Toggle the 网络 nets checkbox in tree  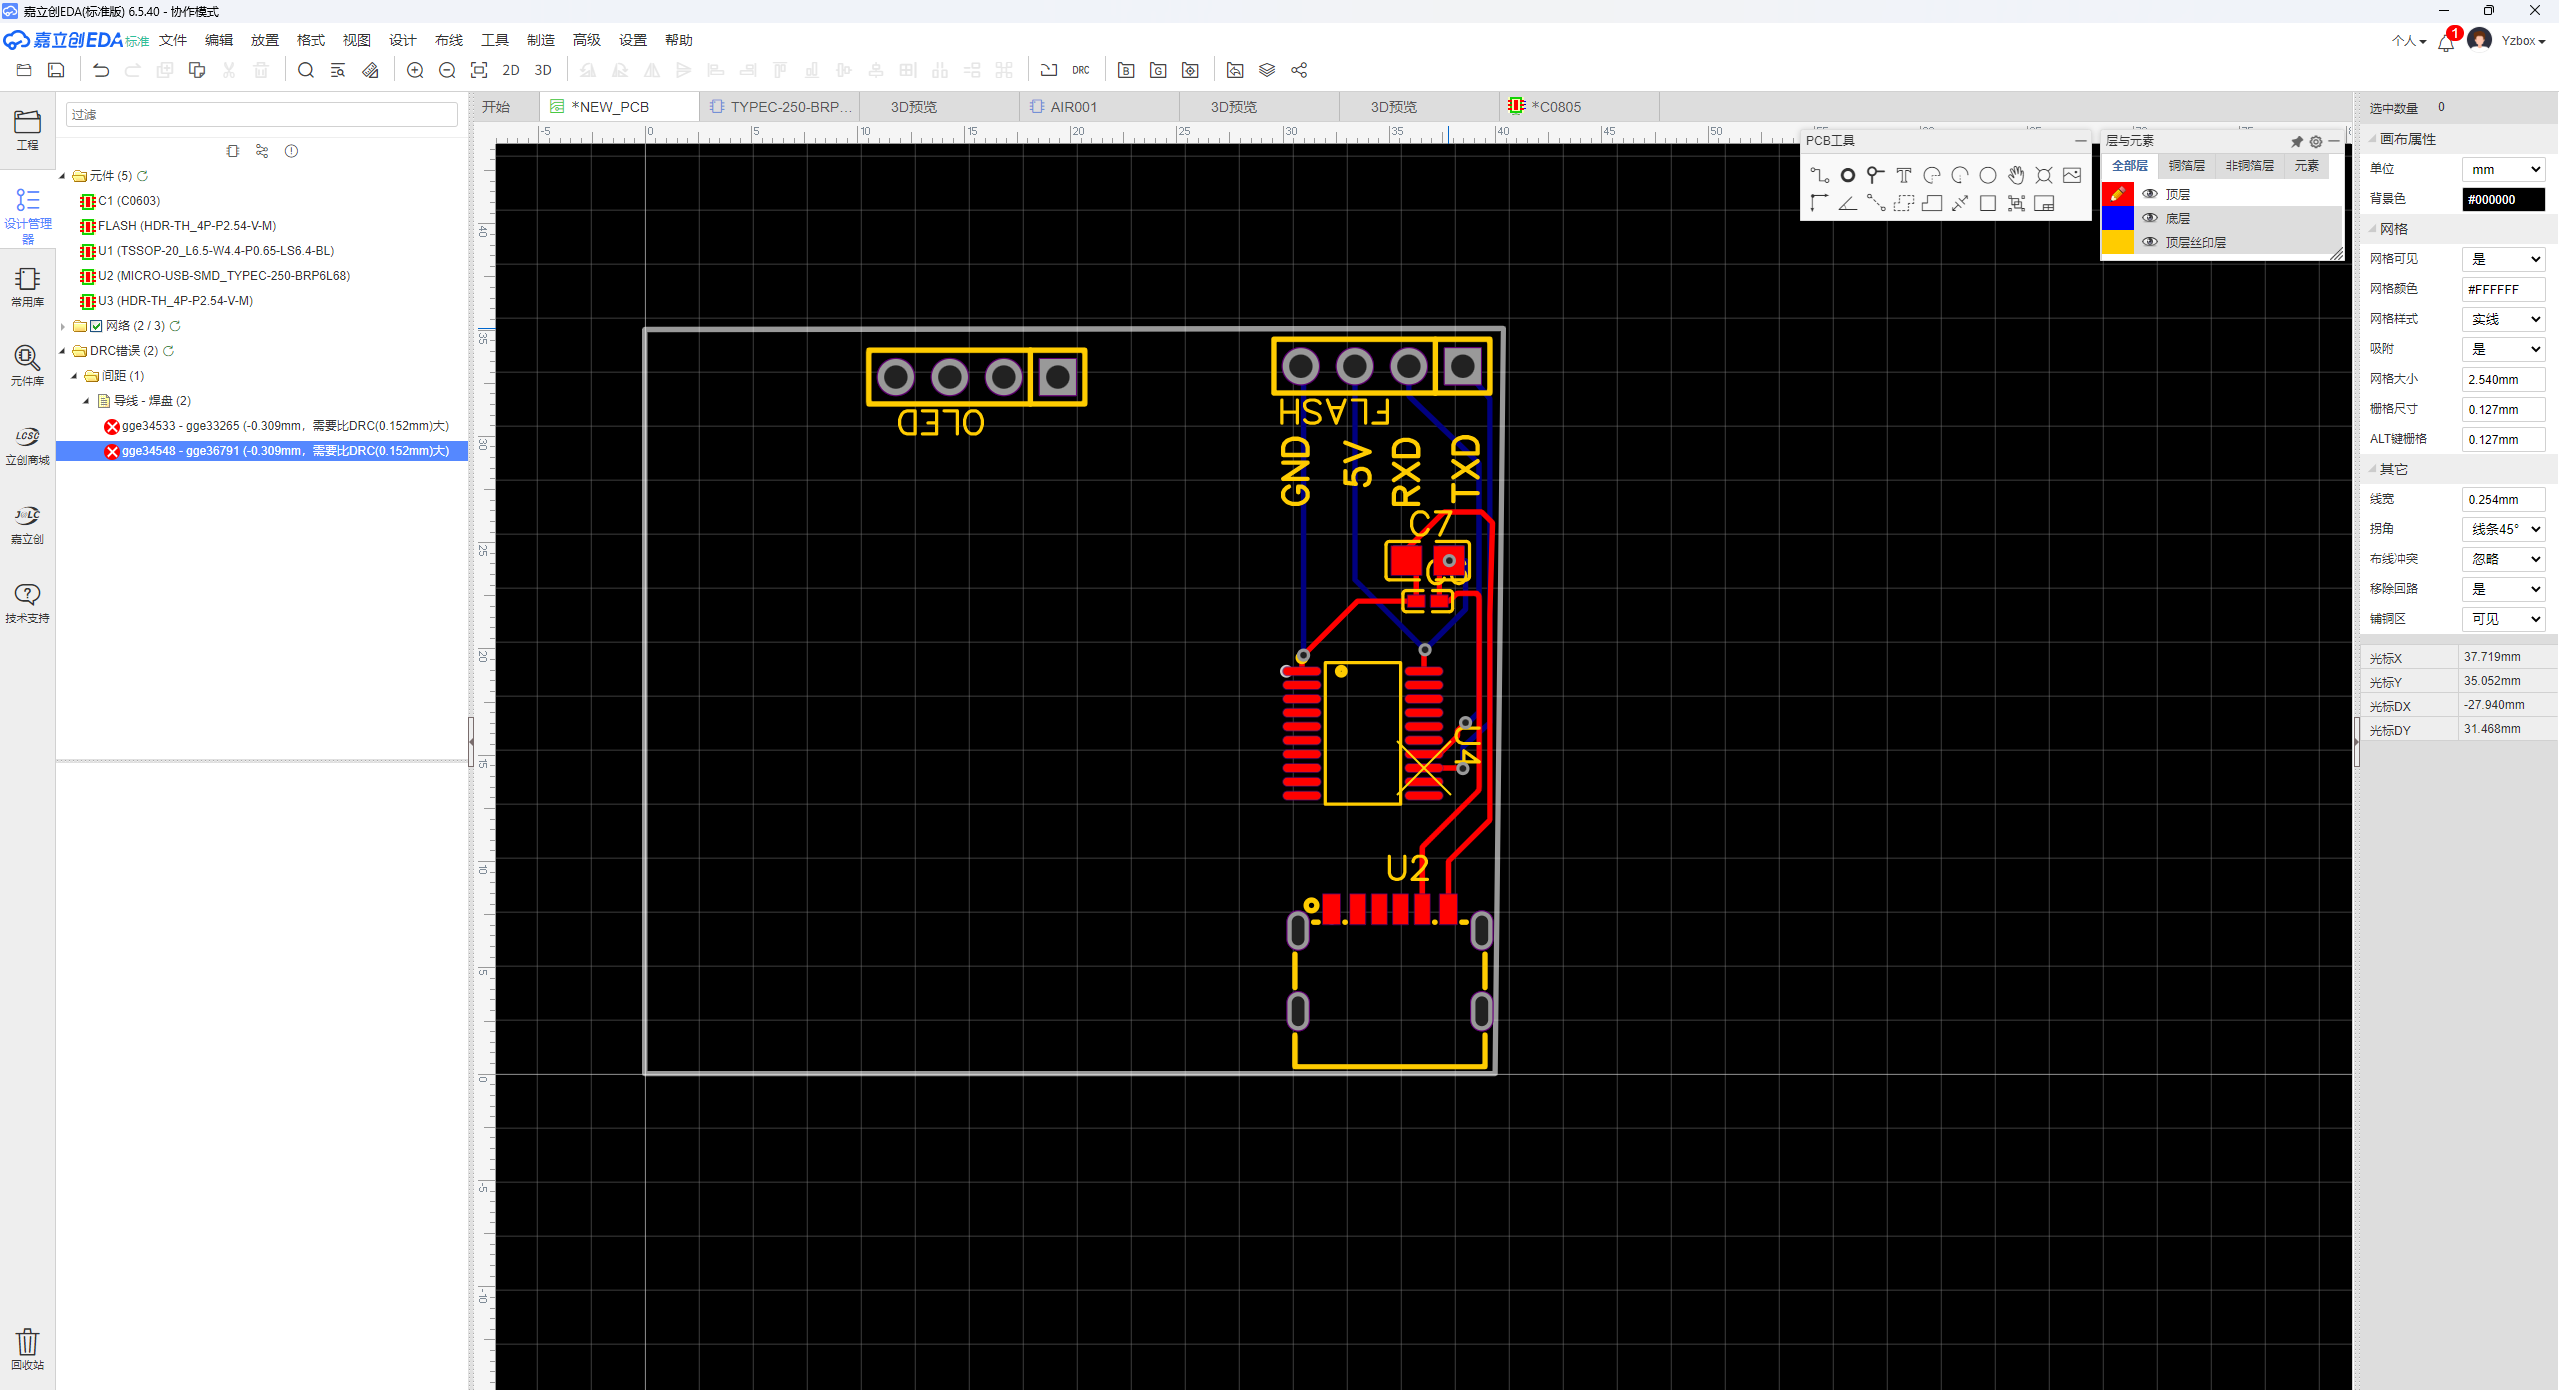coord(96,326)
